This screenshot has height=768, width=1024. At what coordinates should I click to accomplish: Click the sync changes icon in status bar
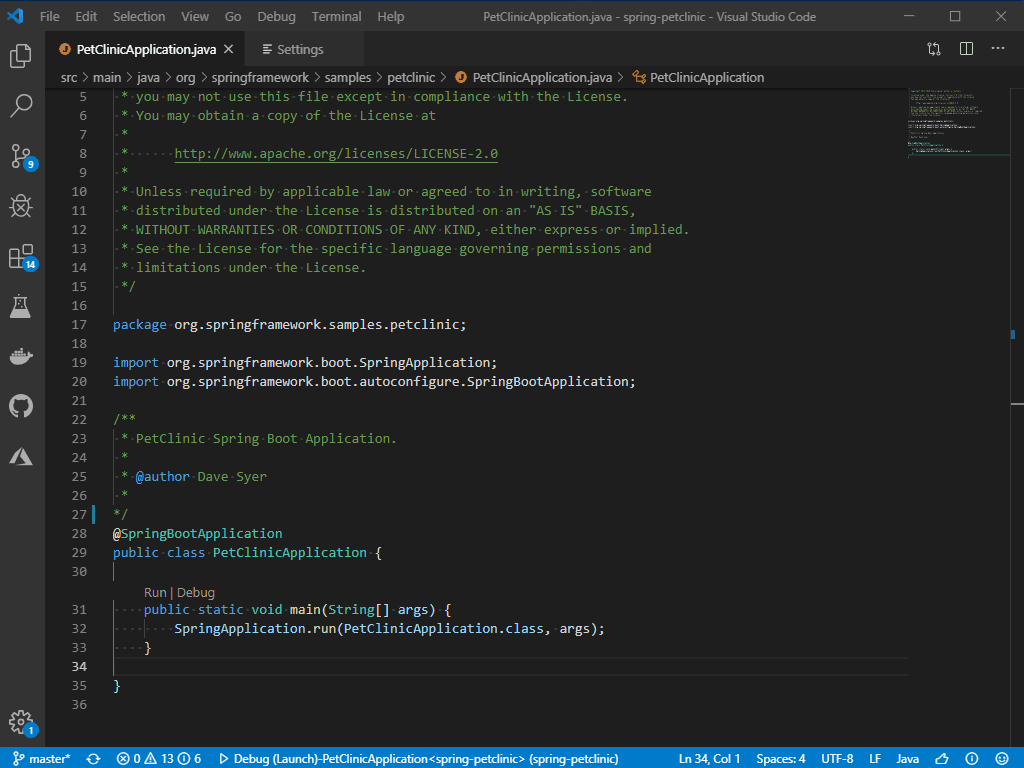pyautogui.click(x=92, y=758)
